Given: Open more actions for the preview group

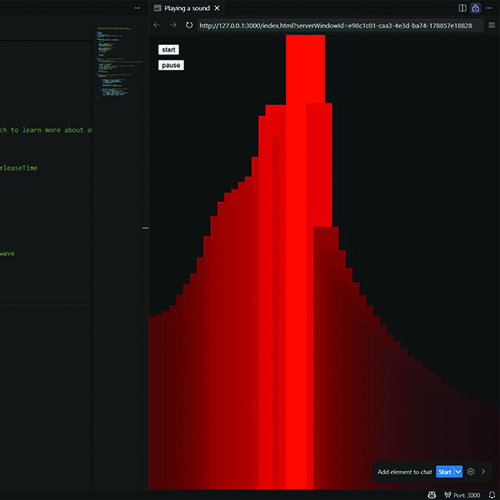Looking at the screenshot, I should coord(489,8).
